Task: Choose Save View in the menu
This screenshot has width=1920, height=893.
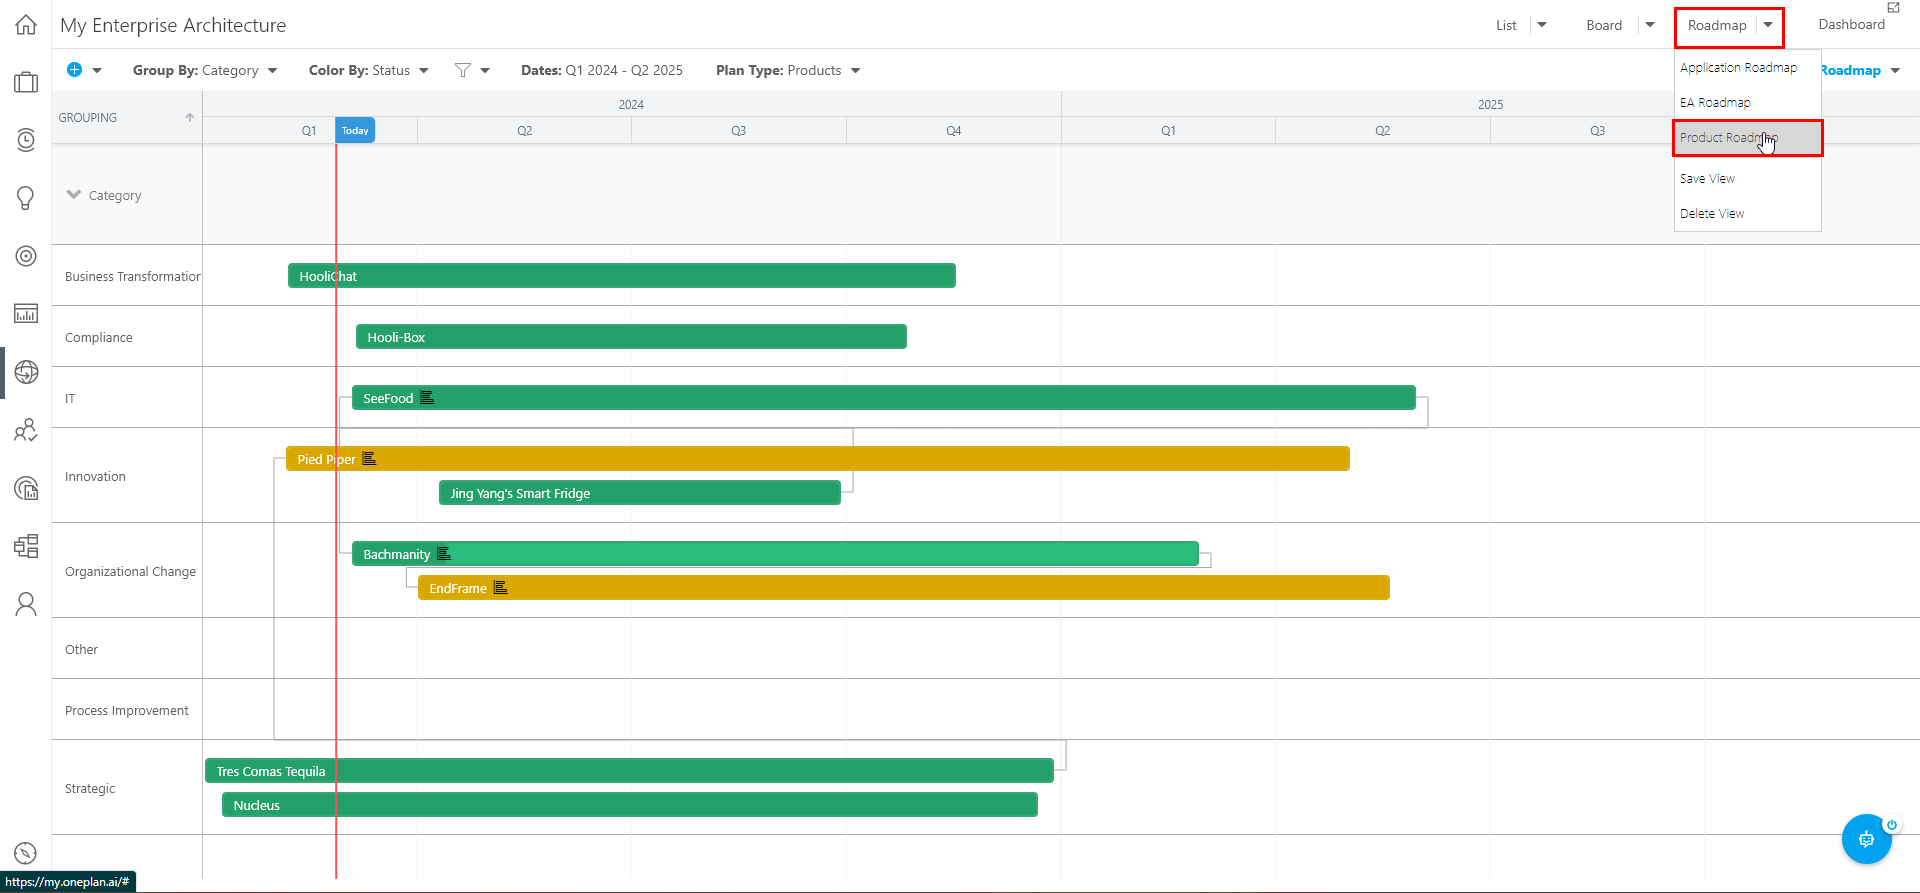Action: (x=1707, y=178)
